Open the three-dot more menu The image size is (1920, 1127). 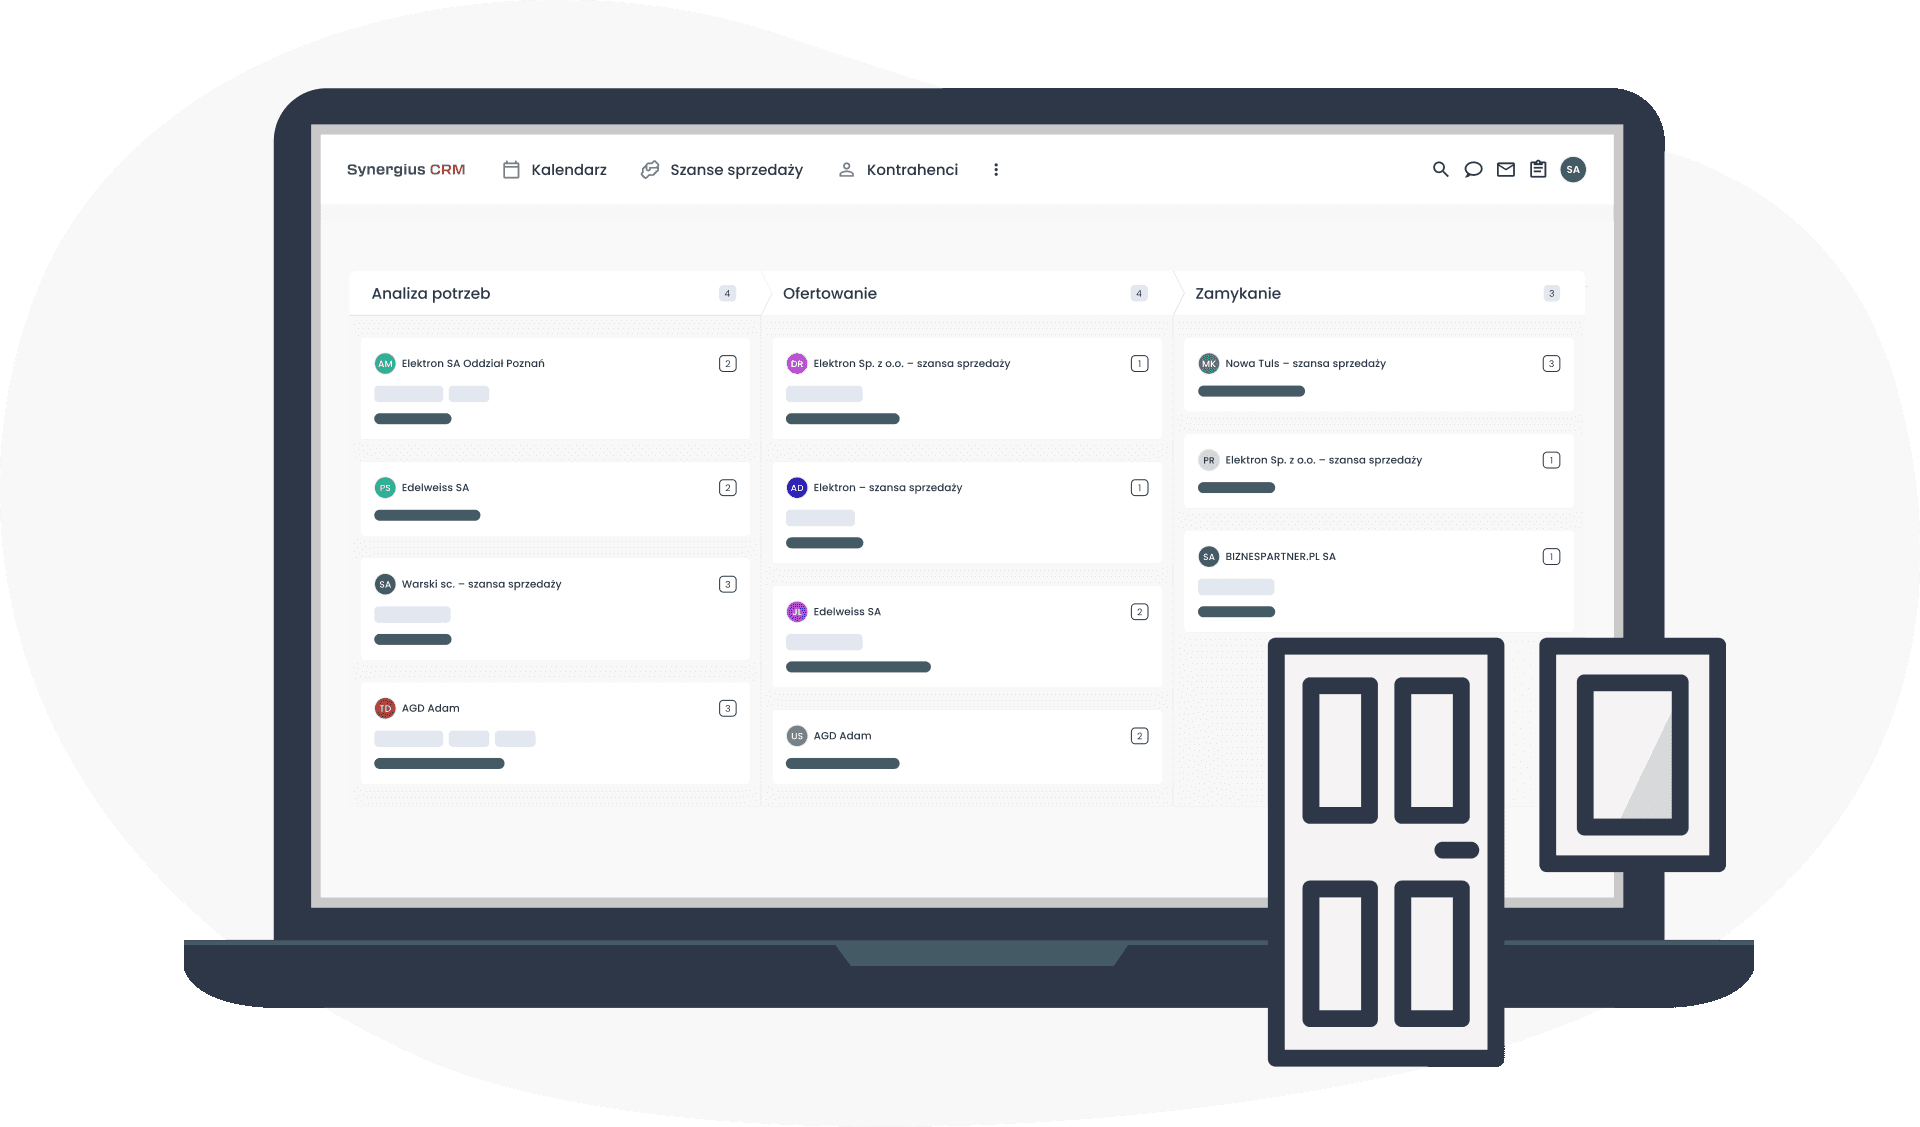point(996,170)
